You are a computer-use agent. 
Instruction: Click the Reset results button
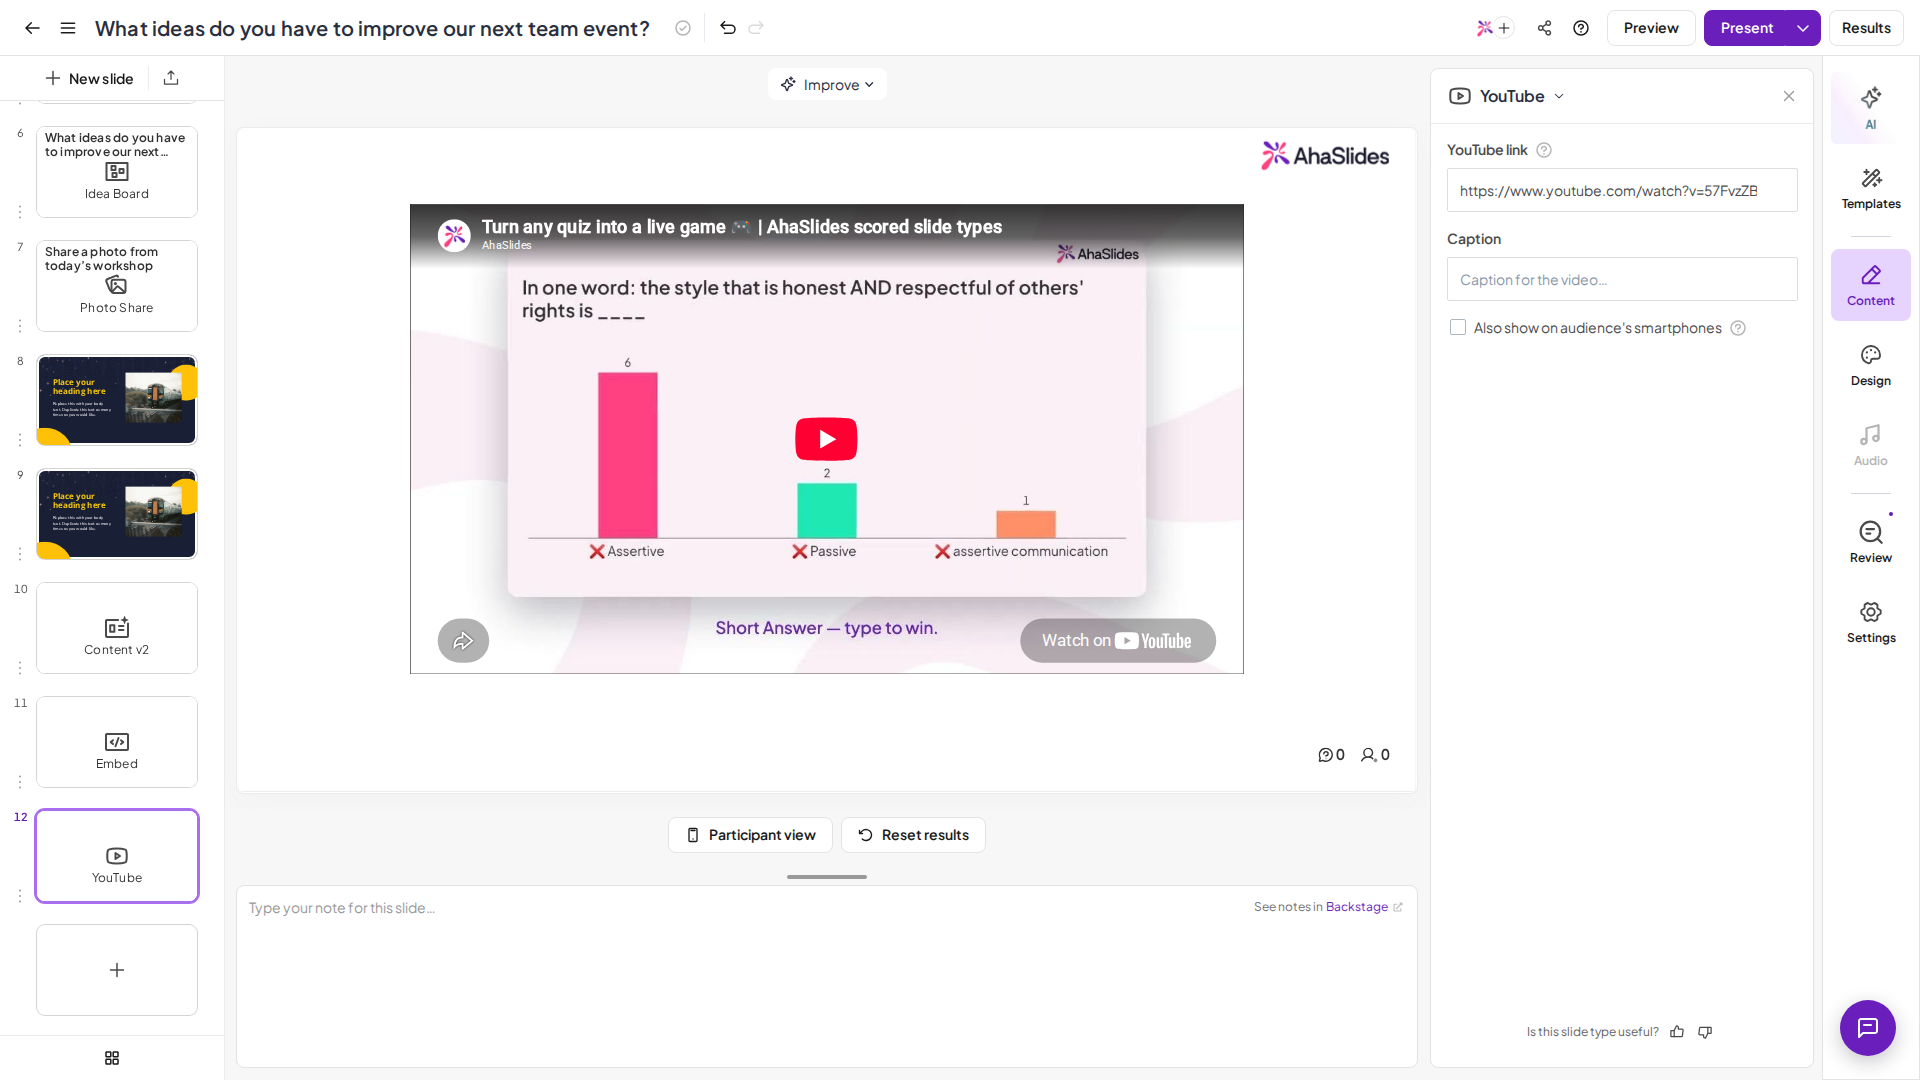pos(913,835)
